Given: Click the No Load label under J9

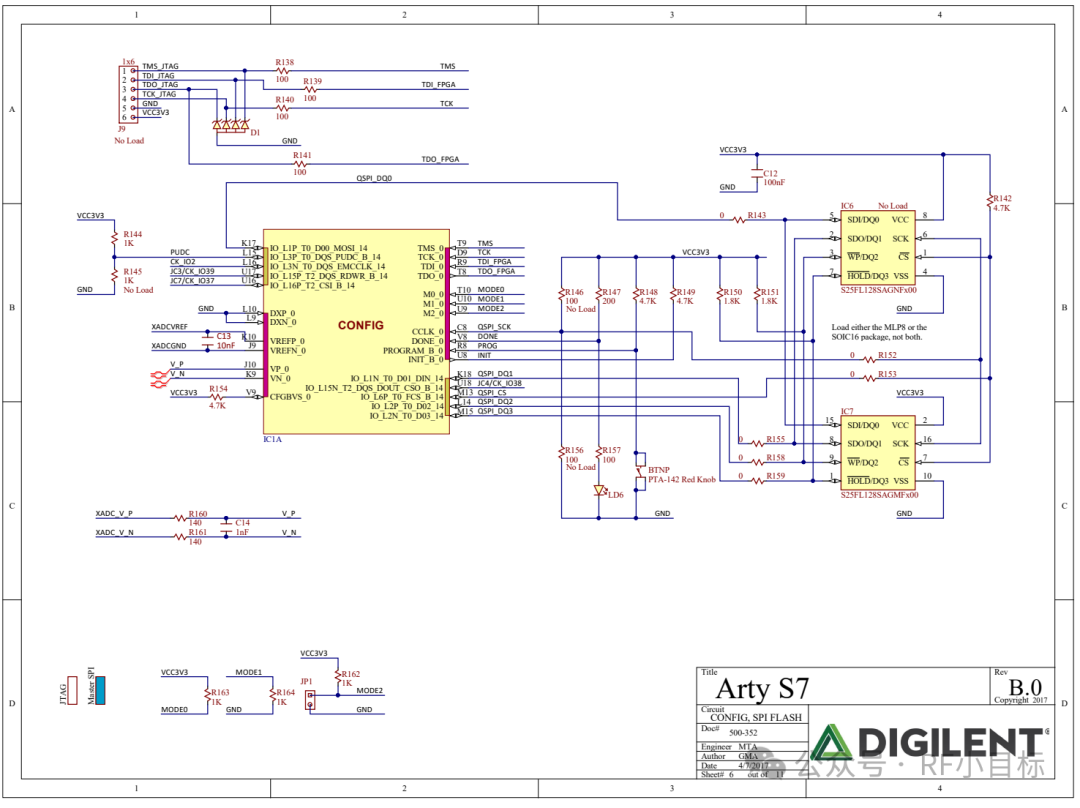Looking at the screenshot, I should pyautogui.click(x=129, y=141).
